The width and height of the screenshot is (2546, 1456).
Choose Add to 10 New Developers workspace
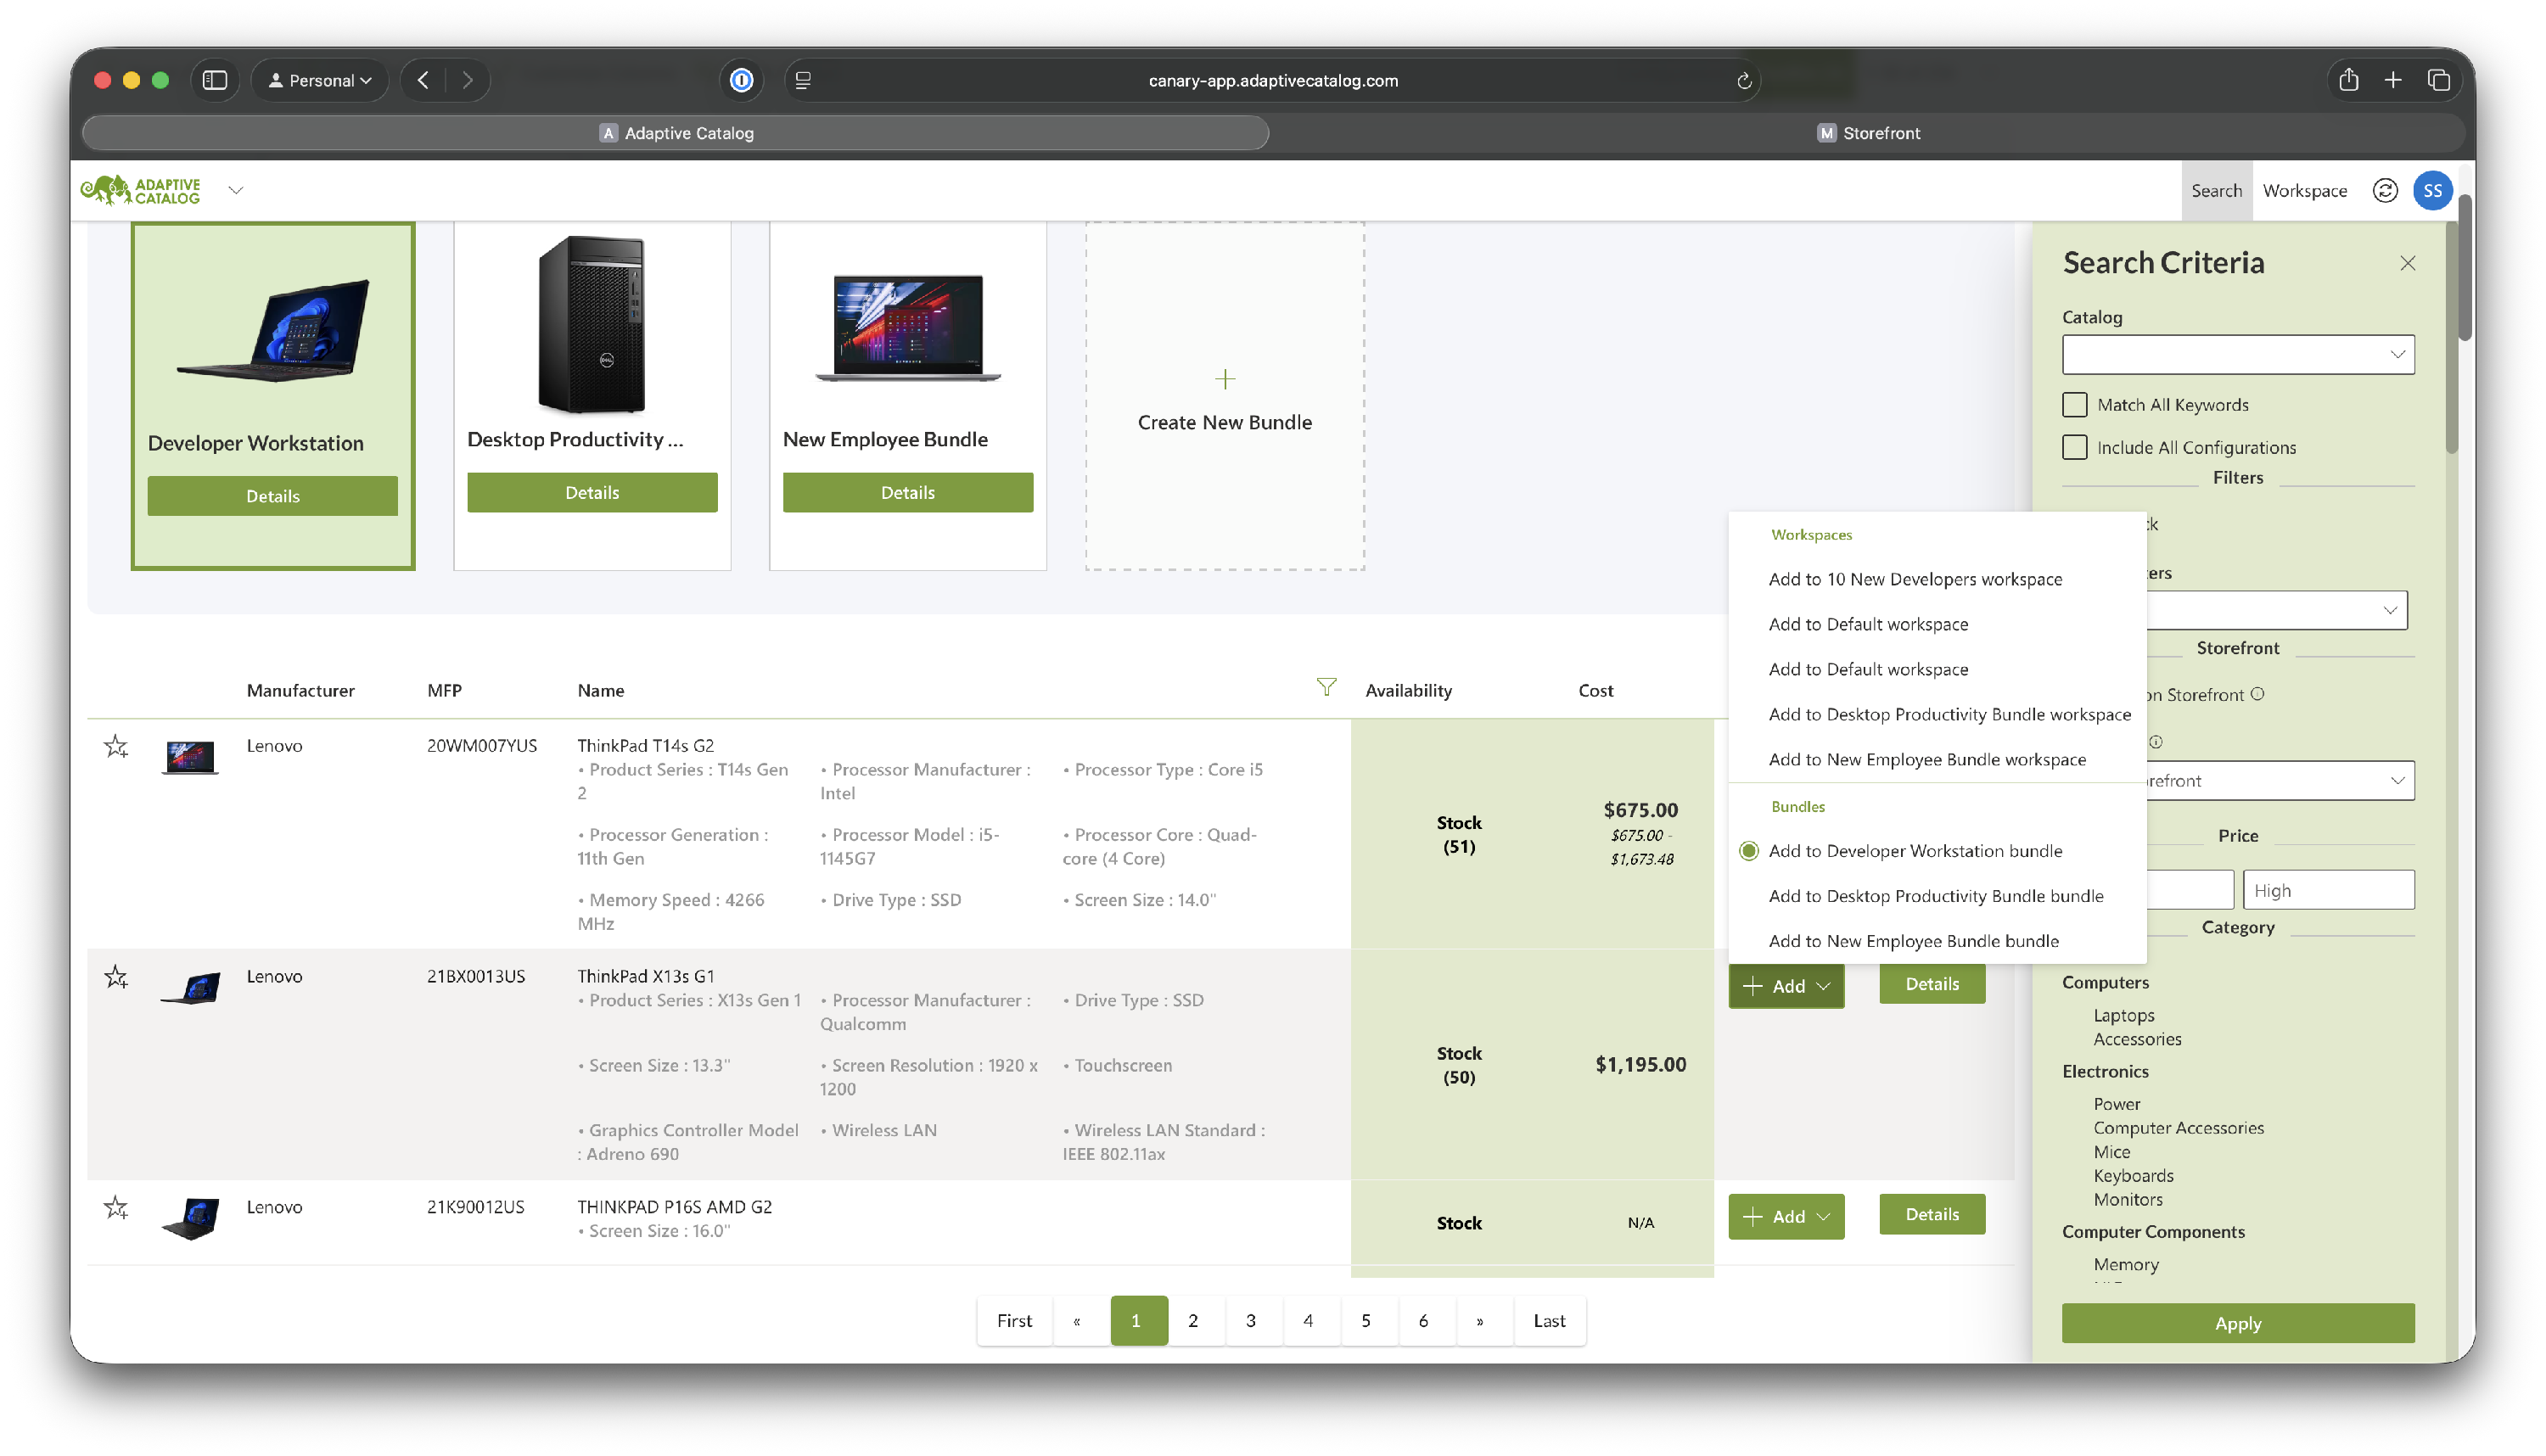tap(1914, 579)
